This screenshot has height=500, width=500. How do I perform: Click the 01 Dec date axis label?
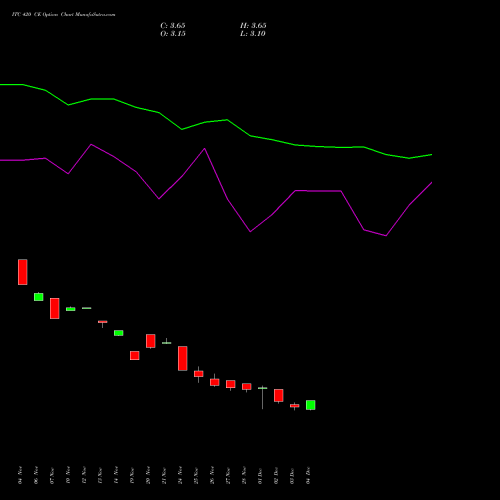point(260,475)
